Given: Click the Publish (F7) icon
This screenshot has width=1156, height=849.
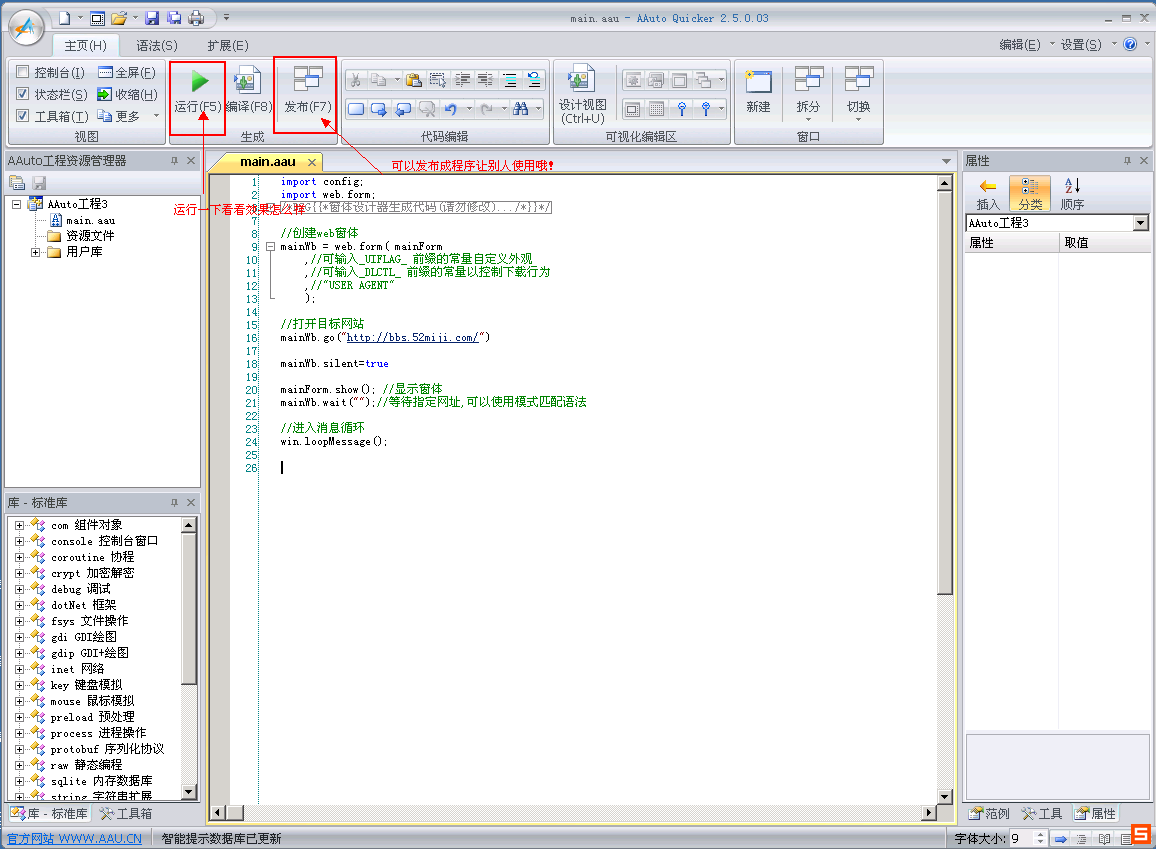Looking at the screenshot, I should pos(307,80).
